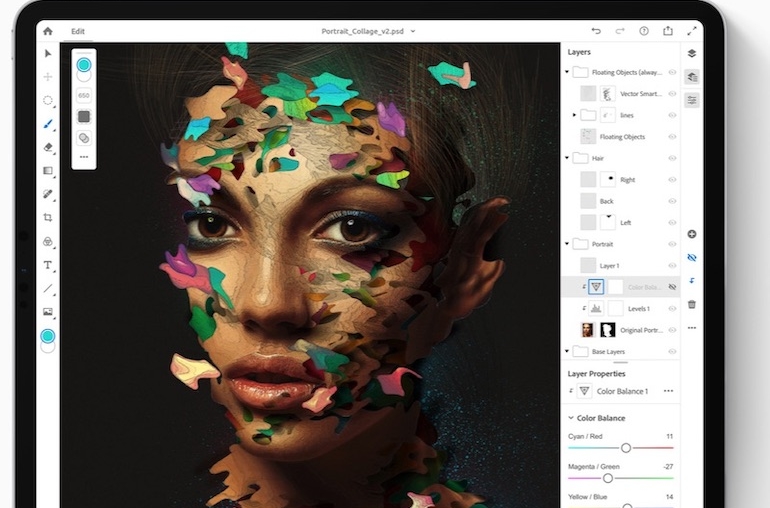The height and width of the screenshot is (508, 770).
Task: Enter full screen mode
Action: pos(692,31)
